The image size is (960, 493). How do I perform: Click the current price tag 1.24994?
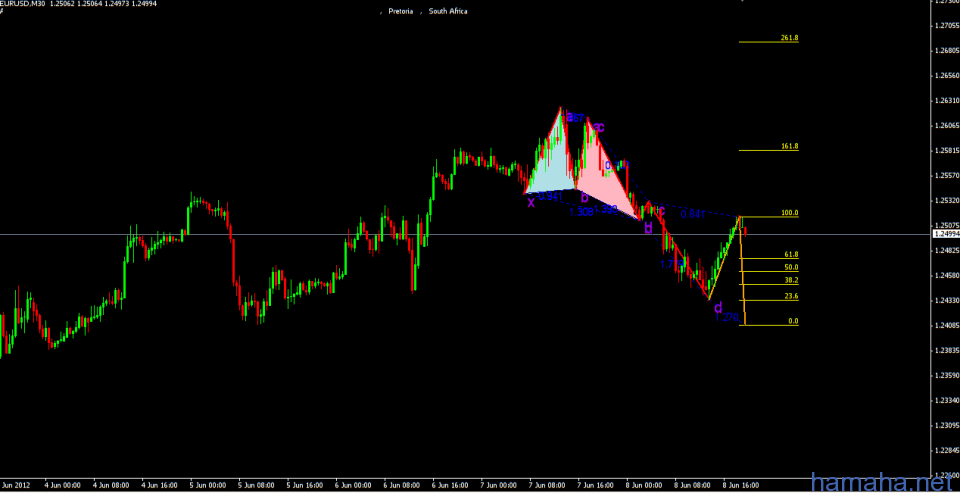[946, 234]
